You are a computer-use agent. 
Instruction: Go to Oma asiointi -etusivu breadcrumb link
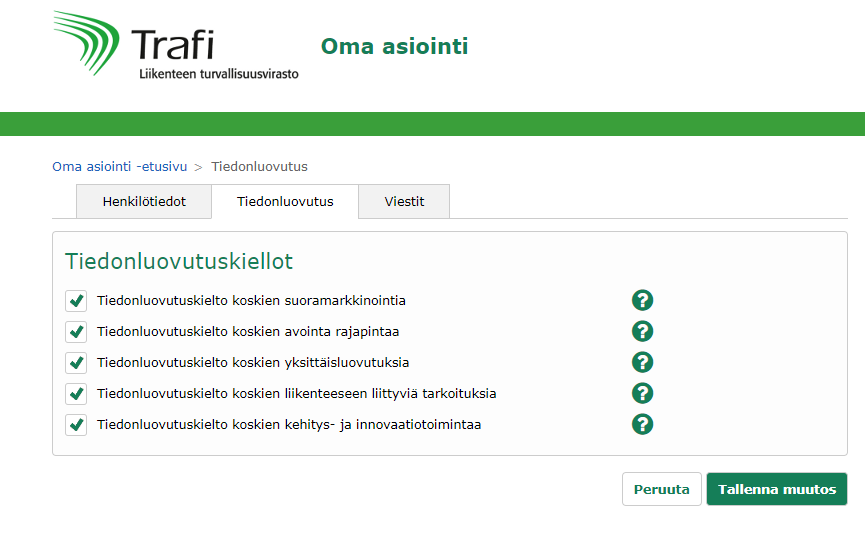tap(119, 166)
